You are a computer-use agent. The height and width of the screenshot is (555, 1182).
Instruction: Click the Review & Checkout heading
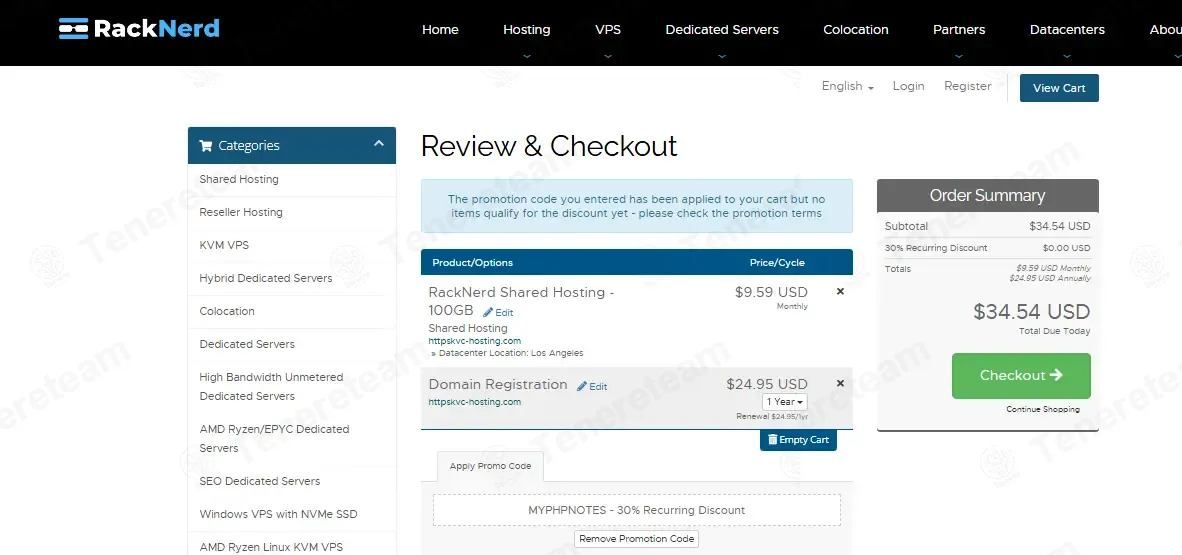pyautogui.click(x=549, y=146)
